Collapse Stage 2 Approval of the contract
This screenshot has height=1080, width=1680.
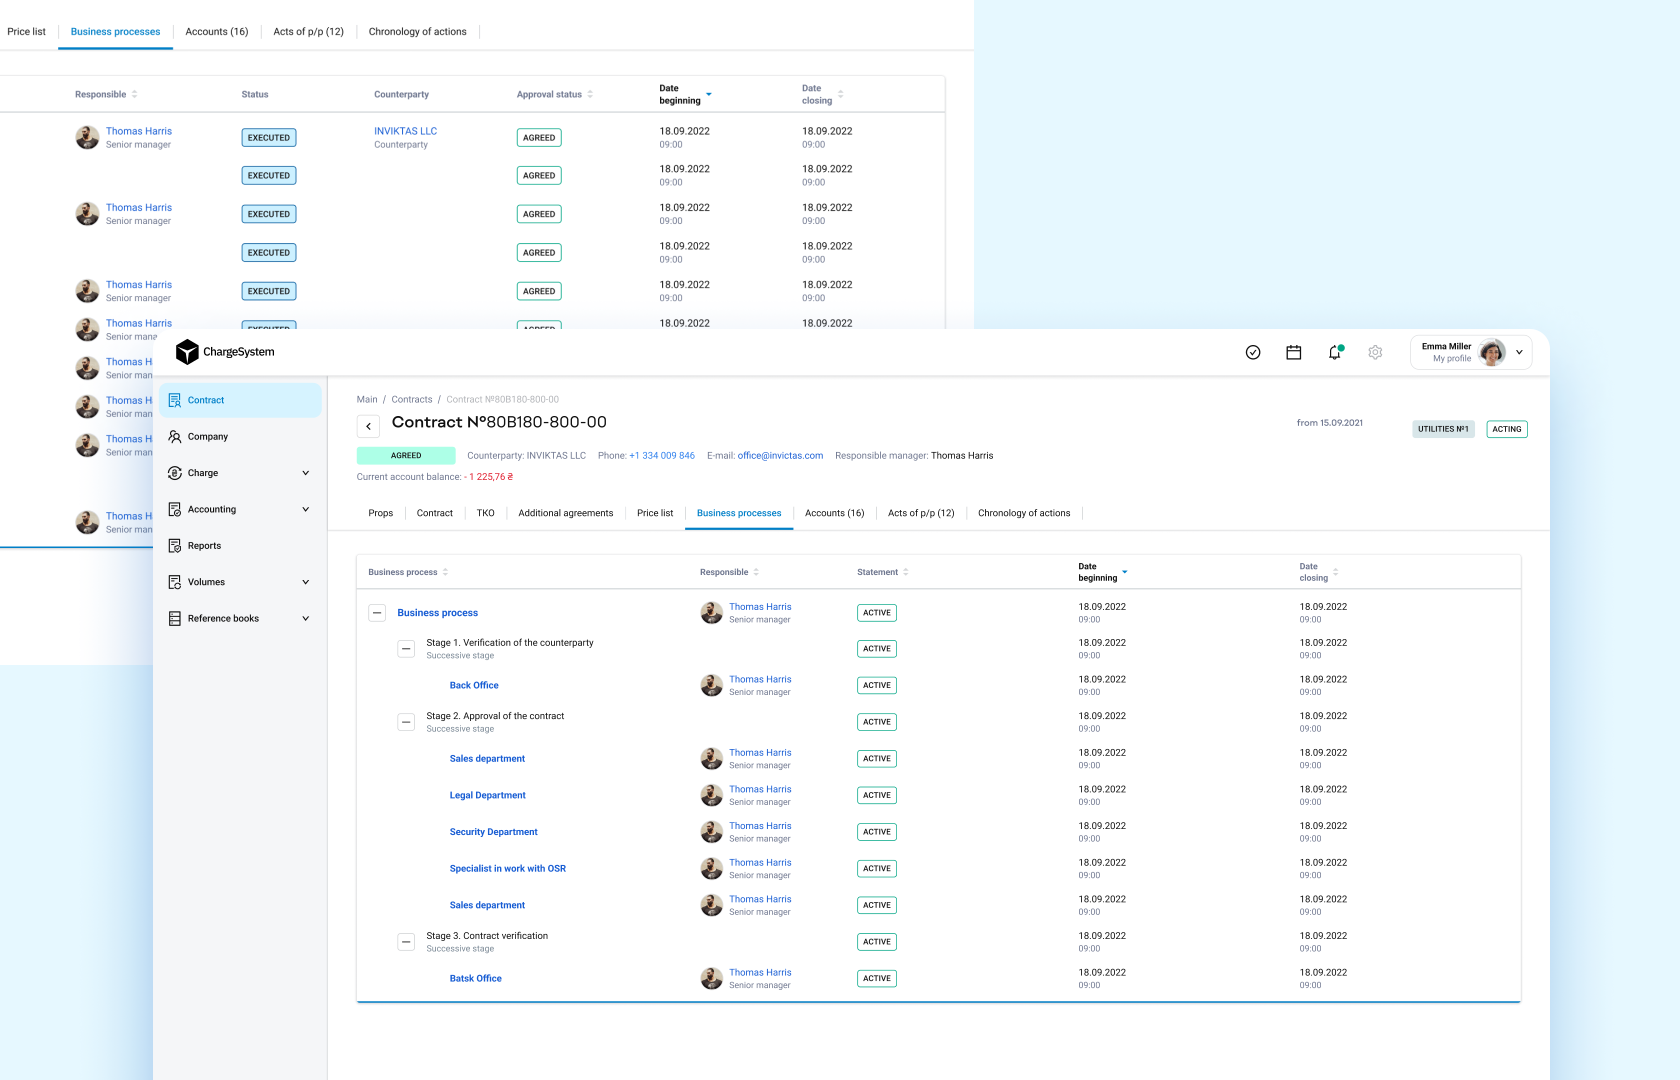tap(406, 722)
